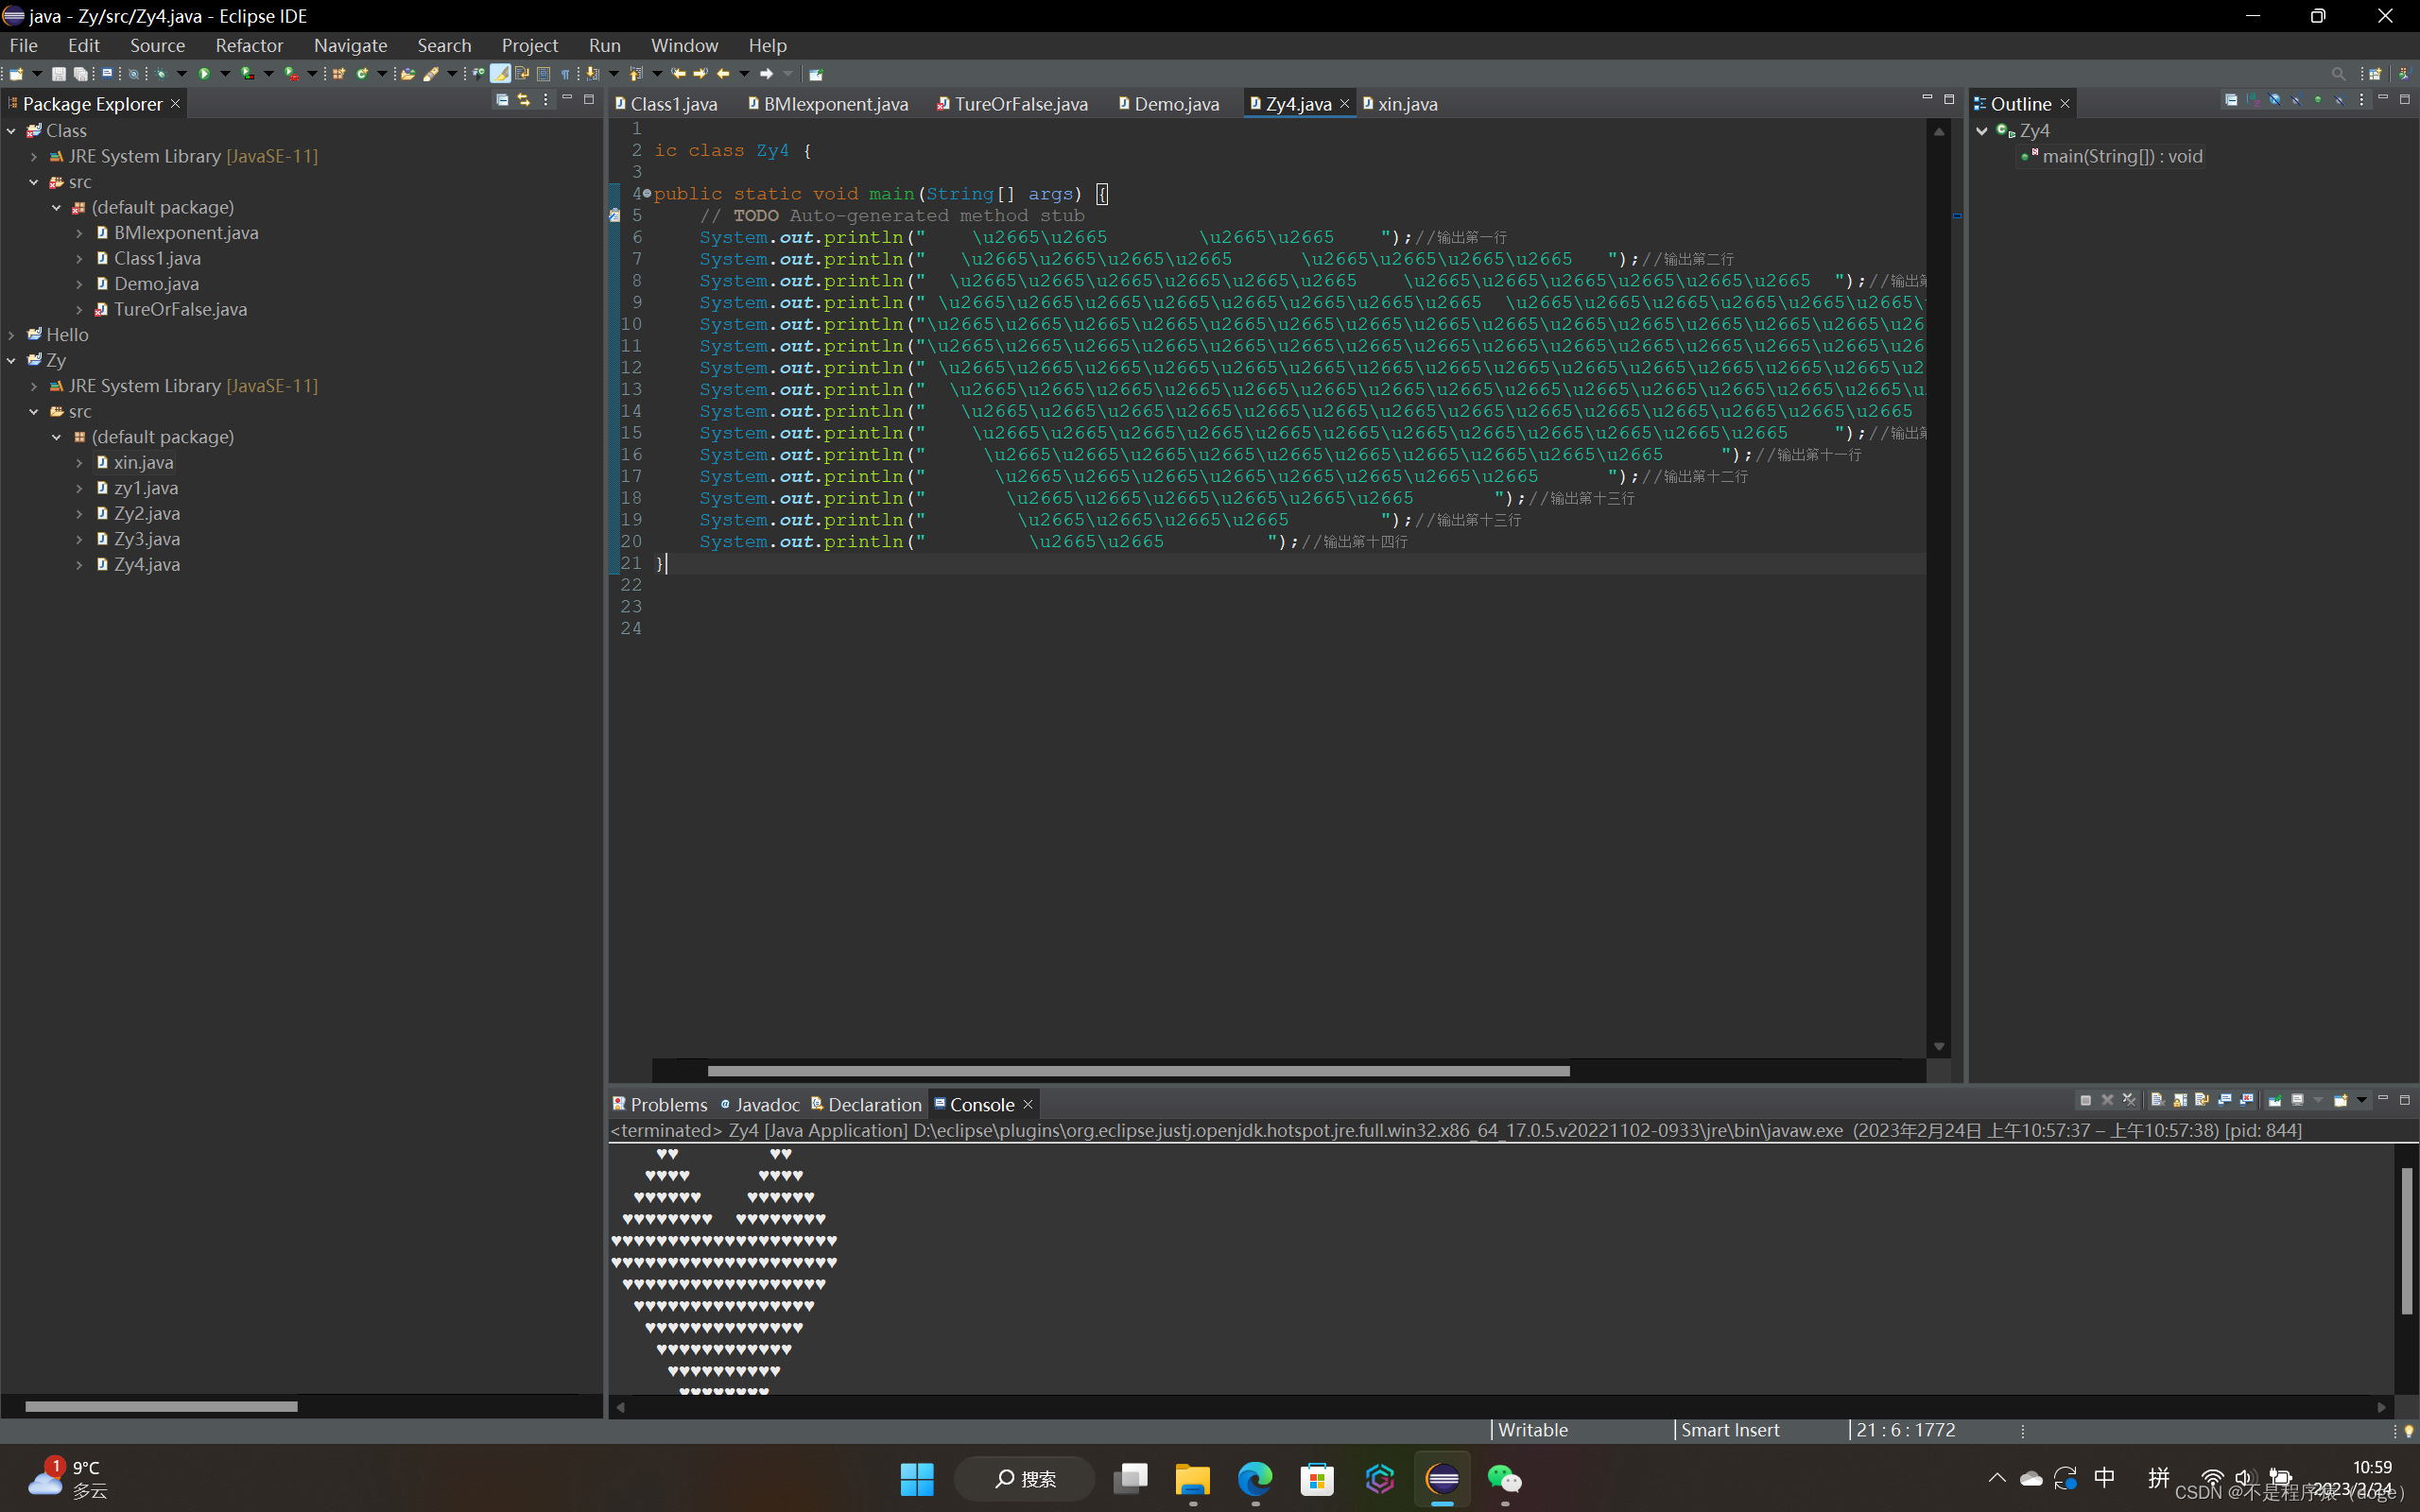This screenshot has width=2420, height=1512.
Task: Open the Problems view tab
Action: 667,1104
